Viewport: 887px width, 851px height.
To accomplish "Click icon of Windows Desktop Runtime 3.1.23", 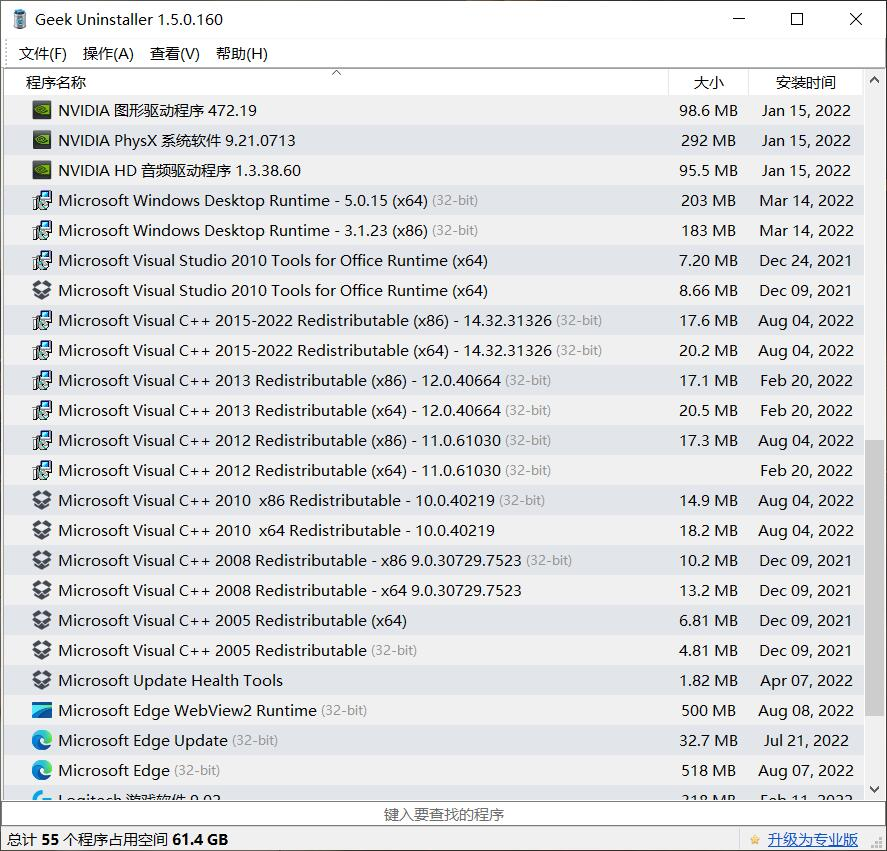I will click(x=42, y=230).
